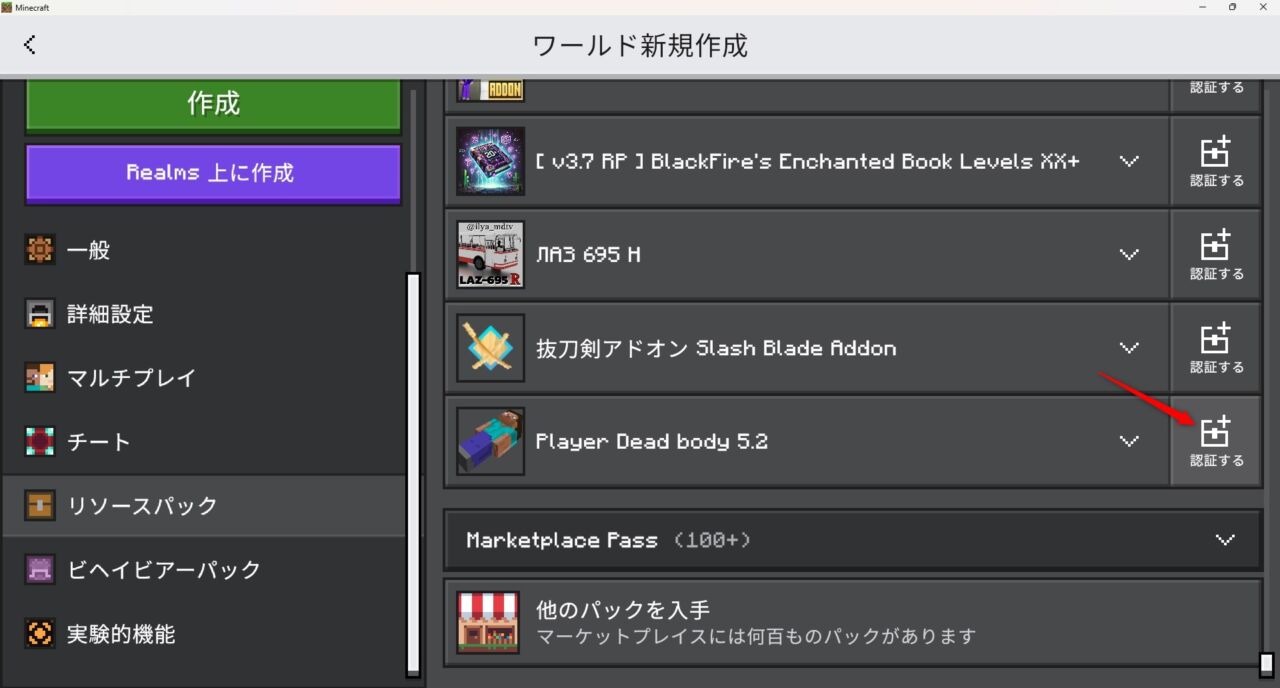Click the ЛАЗ 695 Н pack name
The height and width of the screenshot is (688, 1280).
click(588, 254)
